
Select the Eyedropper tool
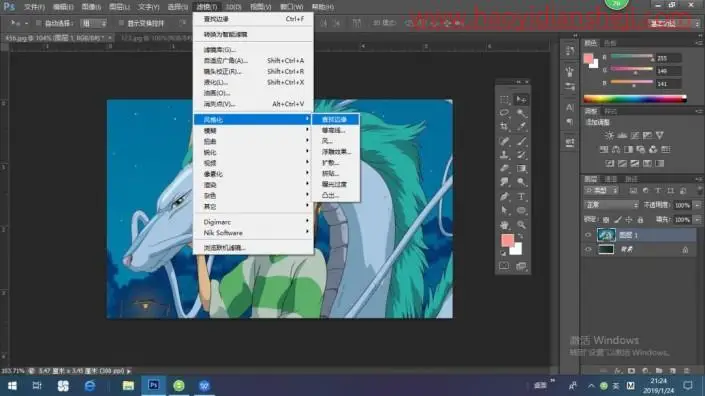(x=521, y=127)
